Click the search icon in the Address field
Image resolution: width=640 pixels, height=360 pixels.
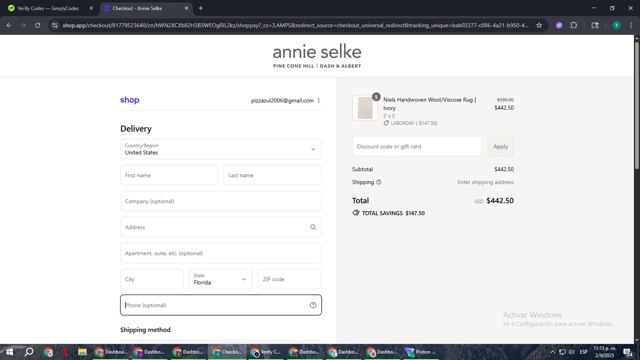(x=313, y=227)
